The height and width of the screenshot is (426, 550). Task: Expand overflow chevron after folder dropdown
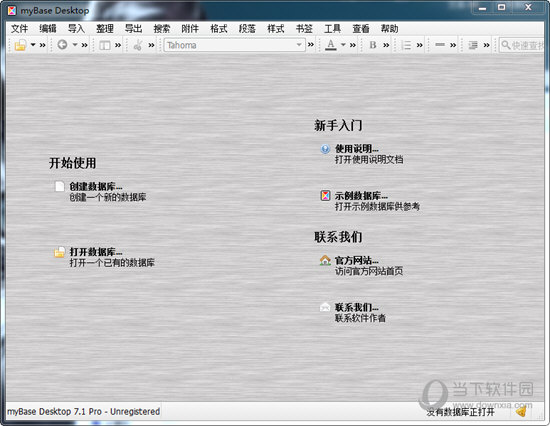(x=42, y=45)
